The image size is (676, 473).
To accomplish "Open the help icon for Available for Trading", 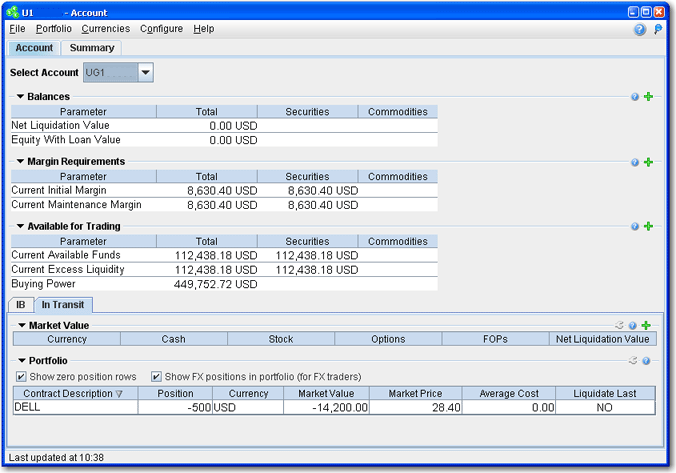I will click(x=635, y=226).
